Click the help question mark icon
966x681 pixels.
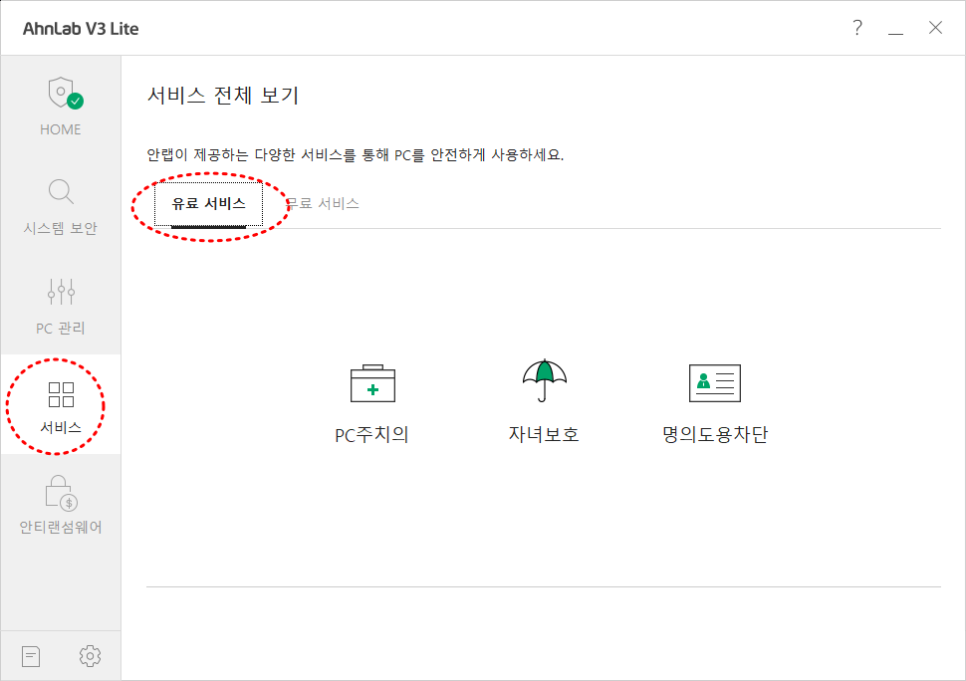coord(858,28)
